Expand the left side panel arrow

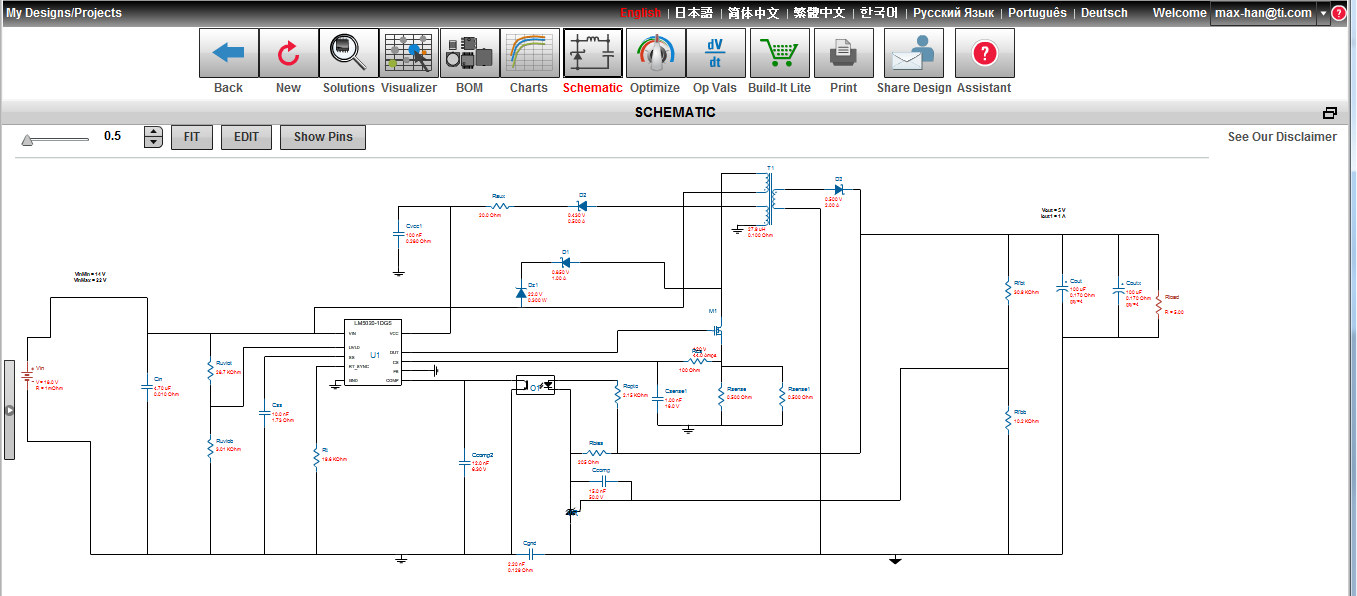click(x=9, y=410)
